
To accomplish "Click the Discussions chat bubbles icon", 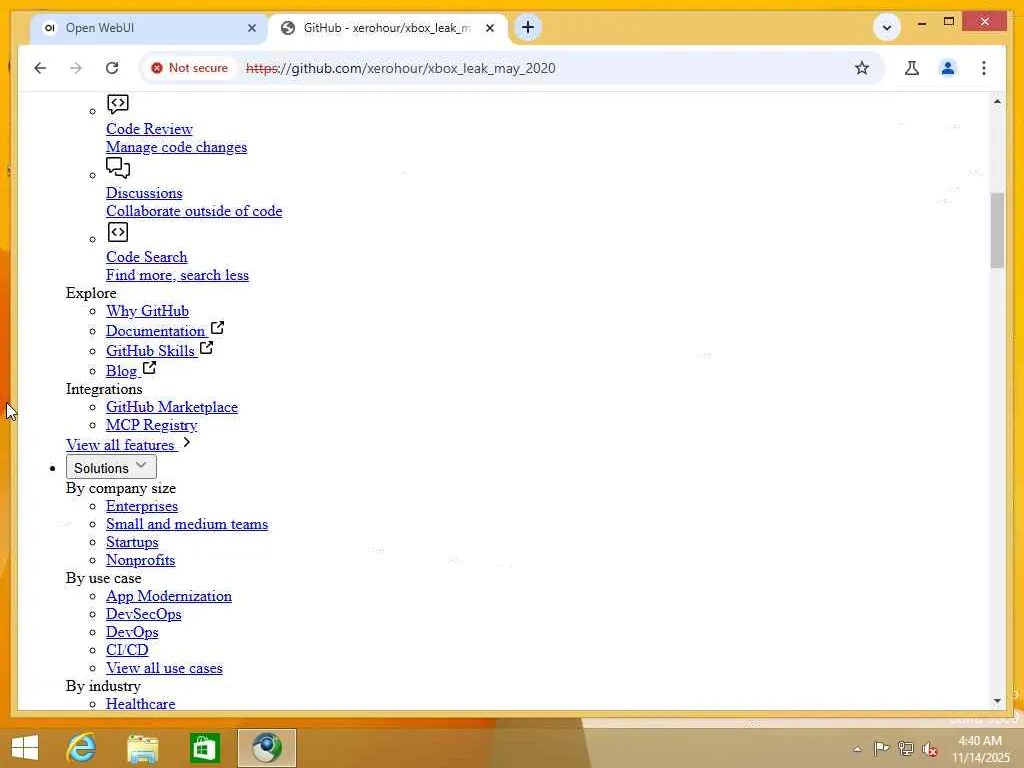I will tap(118, 168).
